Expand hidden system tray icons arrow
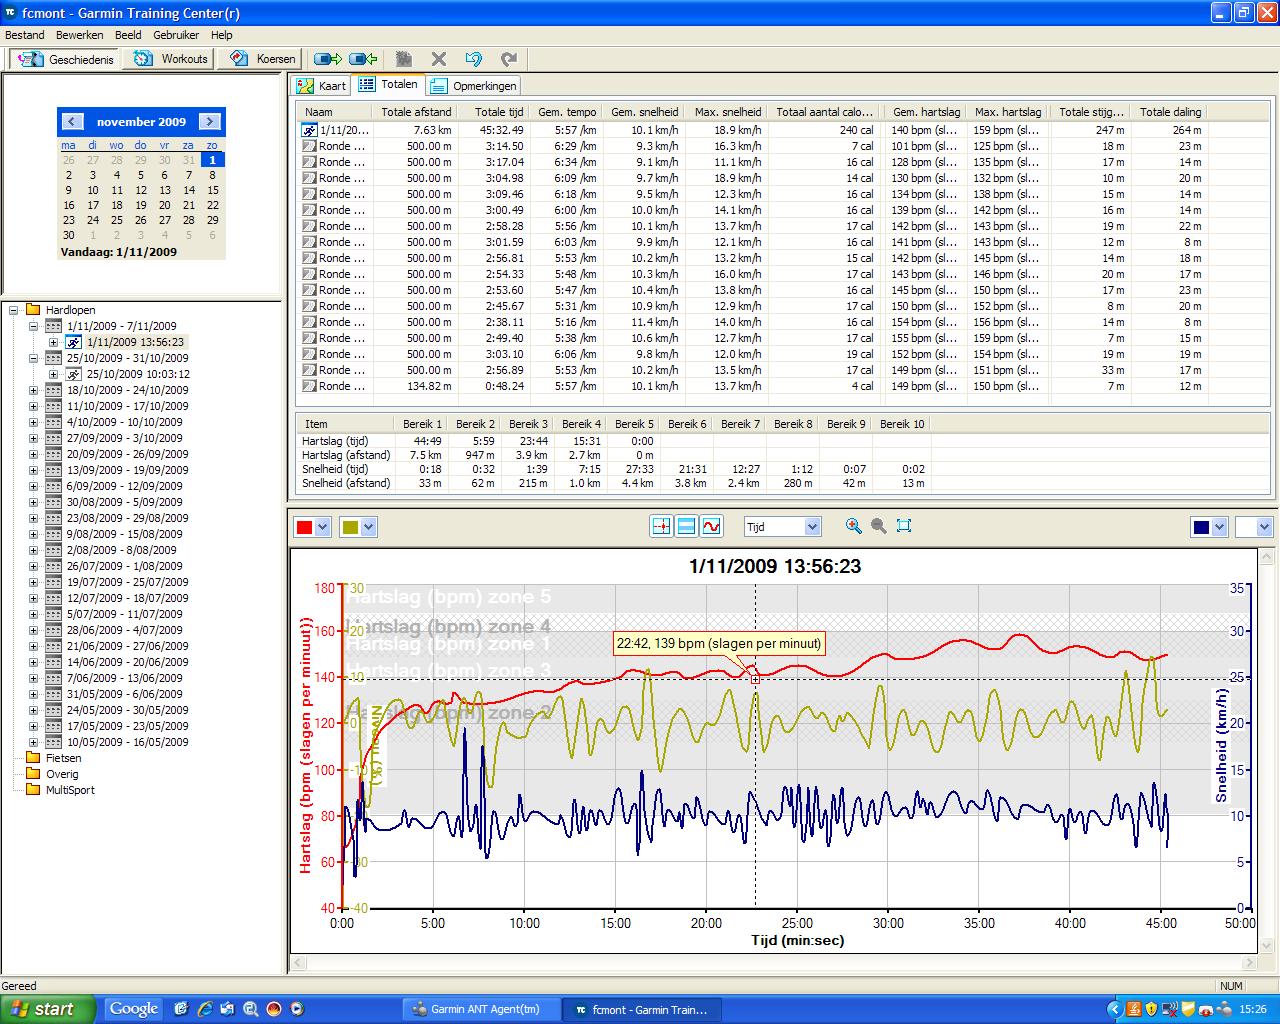This screenshot has width=1280, height=1024. [x=1116, y=1009]
